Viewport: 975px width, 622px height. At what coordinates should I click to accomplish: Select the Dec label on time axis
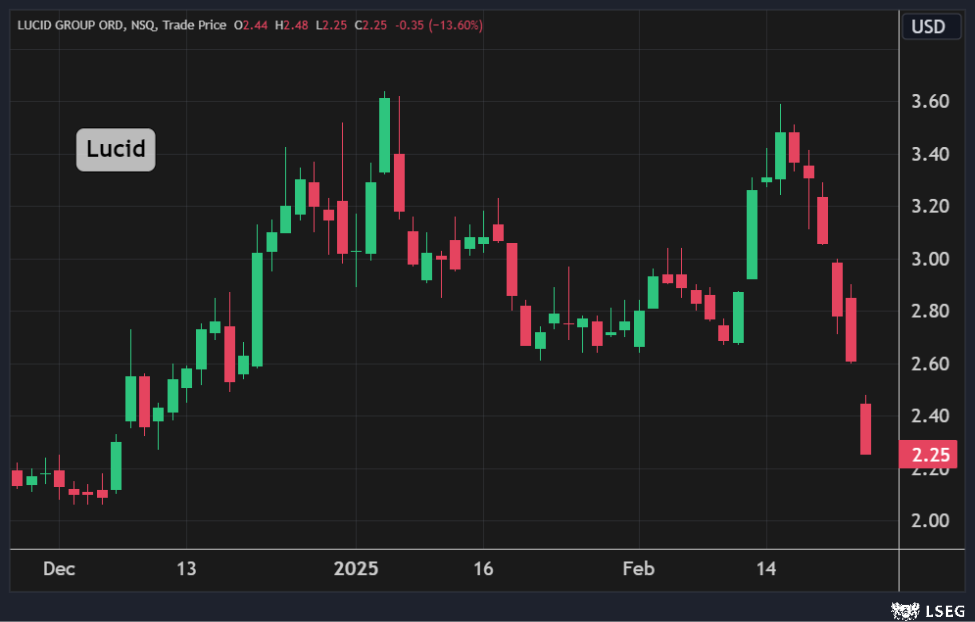pos(58,569)
